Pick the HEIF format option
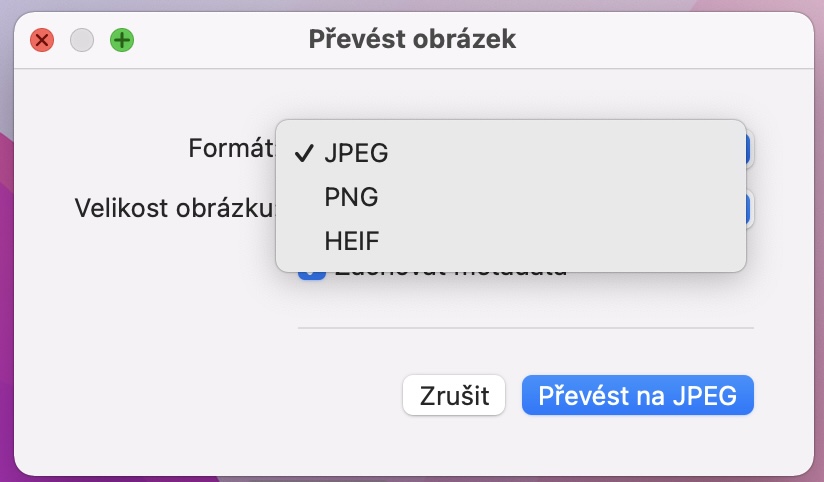The width and height of the screenshot is (824, 482). pyautogui.click(x=352, y=241)
